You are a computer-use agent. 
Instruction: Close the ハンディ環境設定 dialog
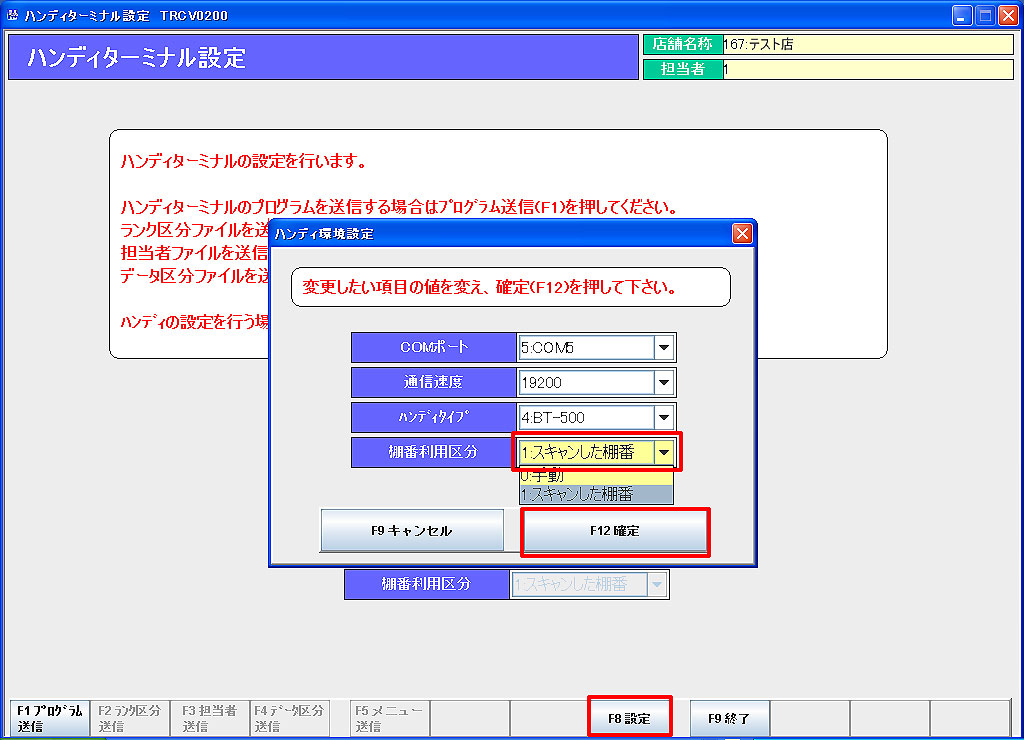point(741,234)
